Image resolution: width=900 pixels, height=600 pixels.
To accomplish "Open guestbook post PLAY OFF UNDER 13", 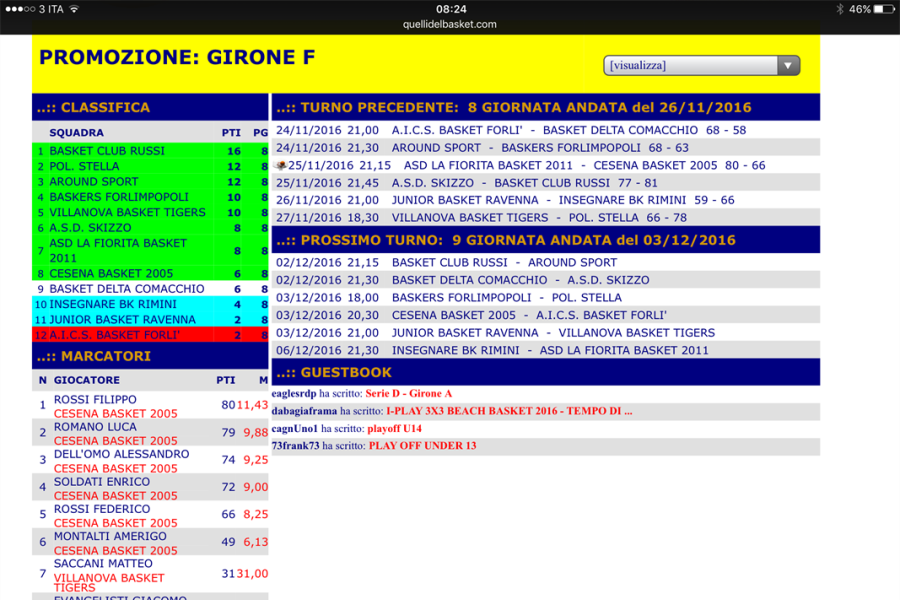I will (x=422, y=446).
